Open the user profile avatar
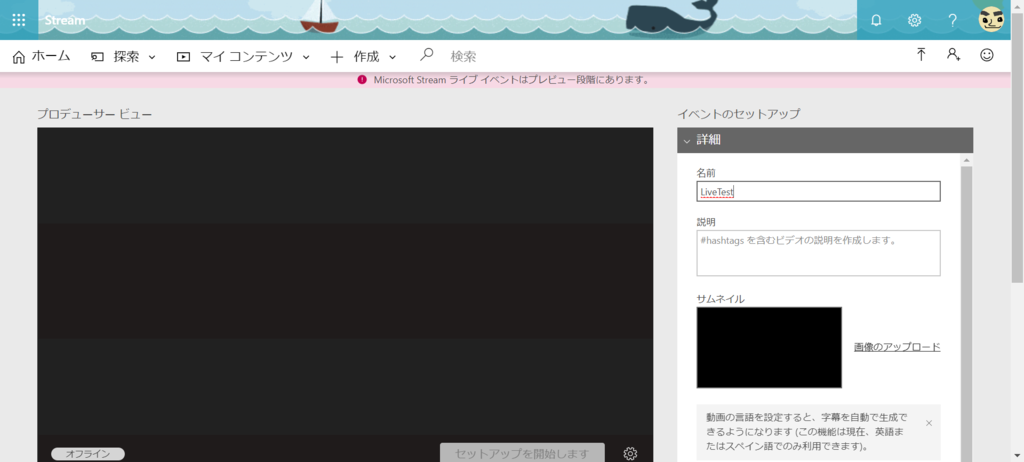 click(x=991, y=20)
